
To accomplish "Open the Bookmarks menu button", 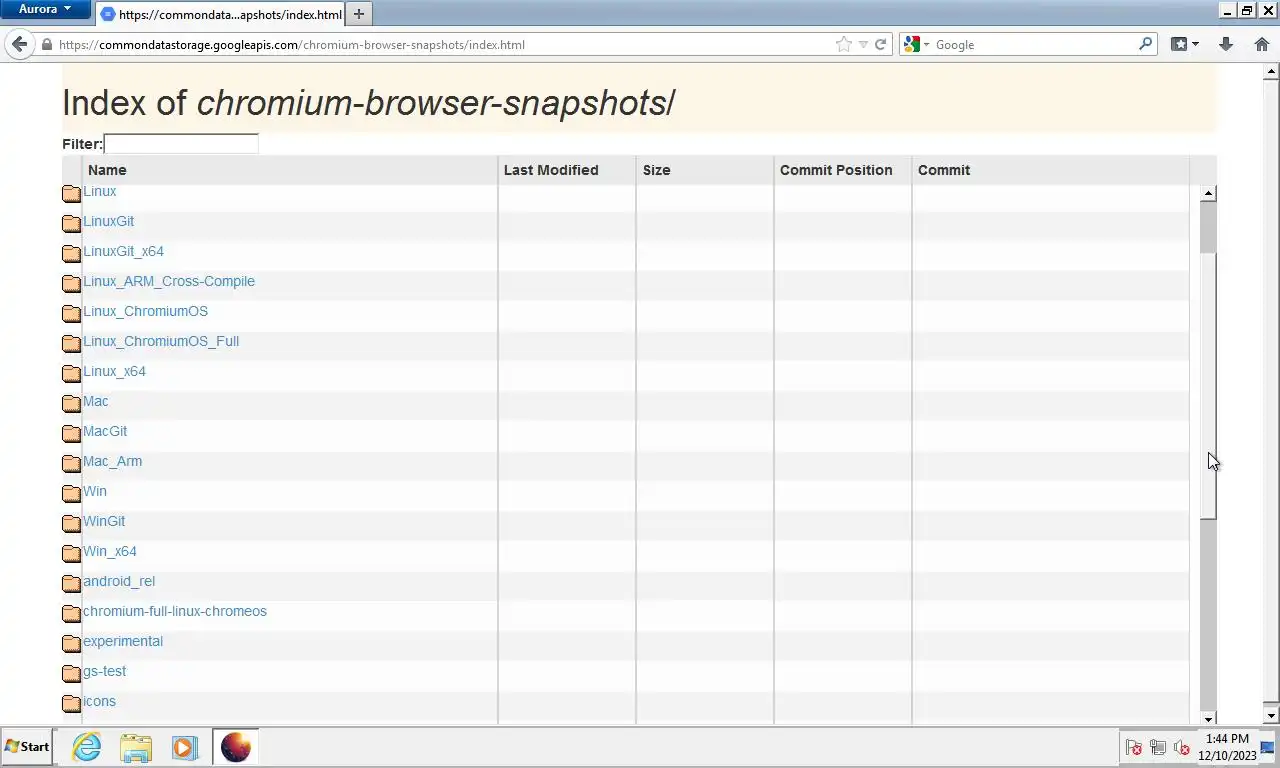I will tap(1179, 44).
